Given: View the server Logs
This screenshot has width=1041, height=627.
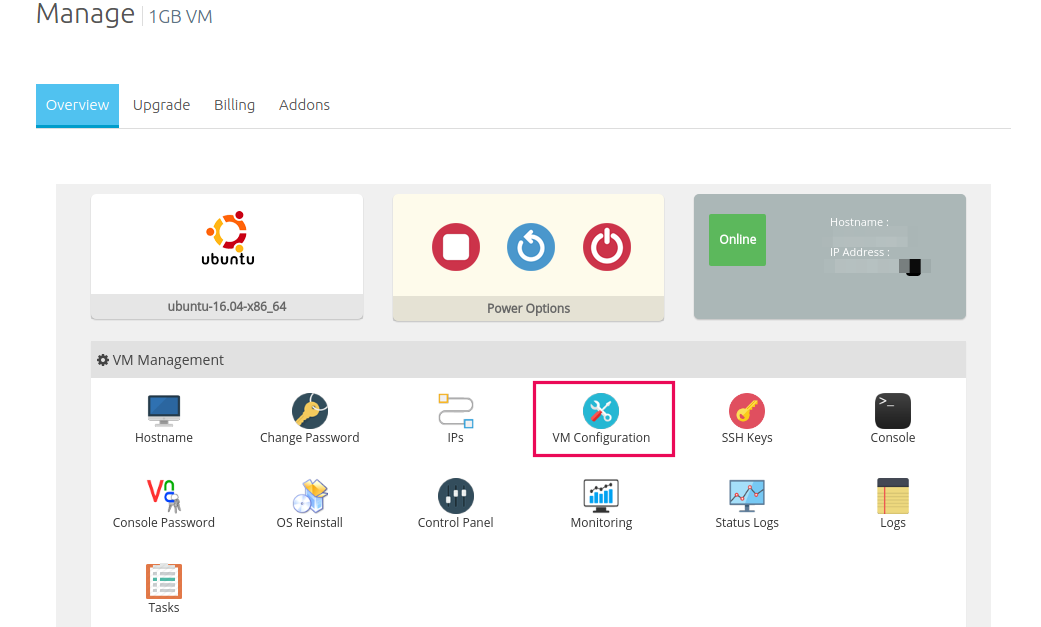Looking at the screenshot, I should tap(892, 502).
